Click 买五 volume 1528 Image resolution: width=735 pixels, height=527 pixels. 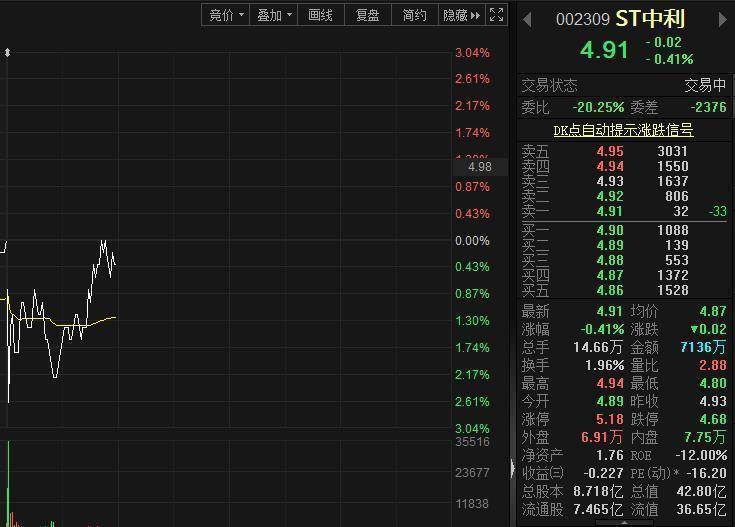[673, 290]
